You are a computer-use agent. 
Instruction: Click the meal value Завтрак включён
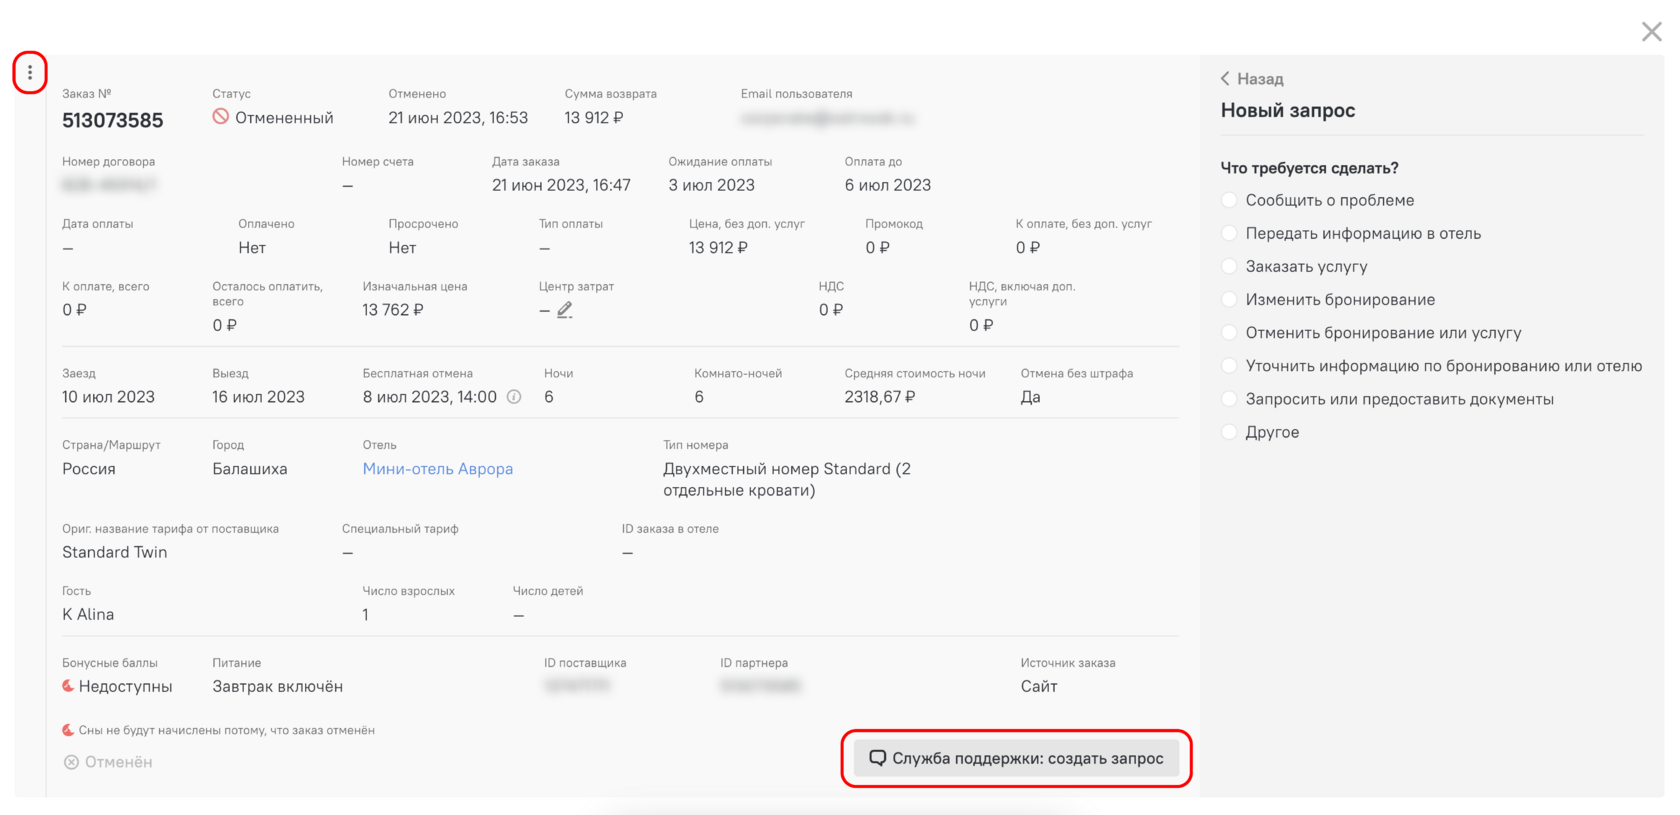tap(278, 687)
